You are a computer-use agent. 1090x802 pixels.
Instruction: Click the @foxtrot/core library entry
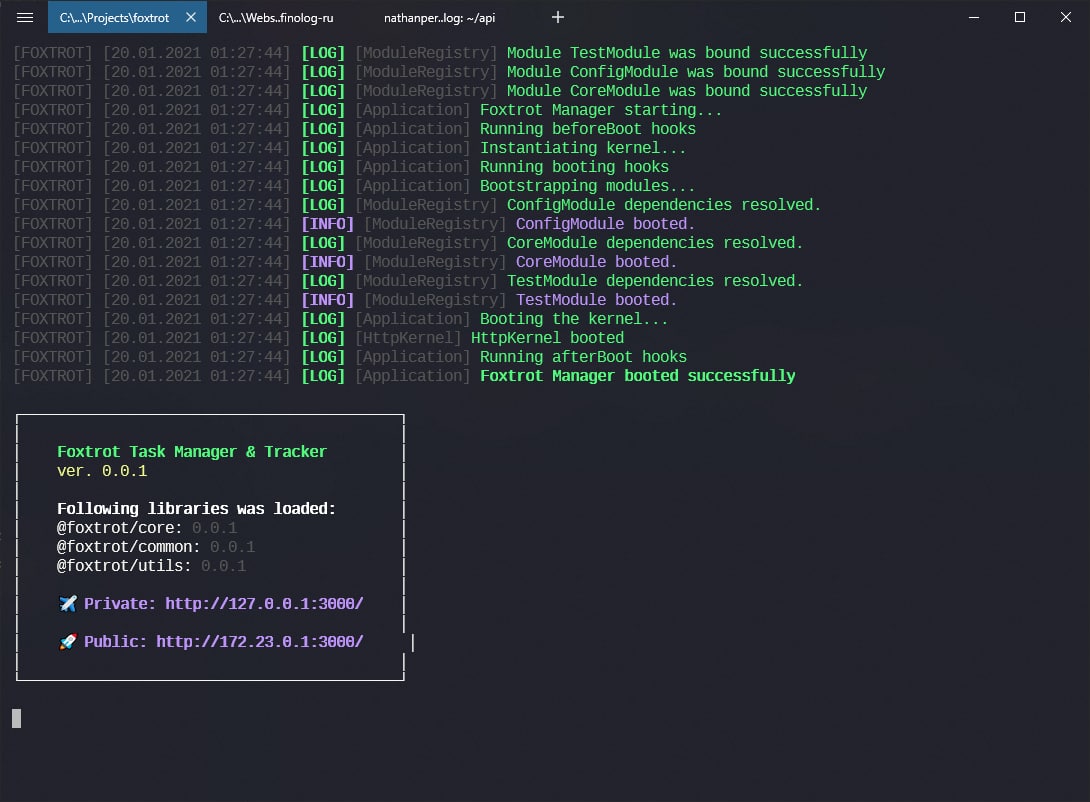(x=119, y=528)
